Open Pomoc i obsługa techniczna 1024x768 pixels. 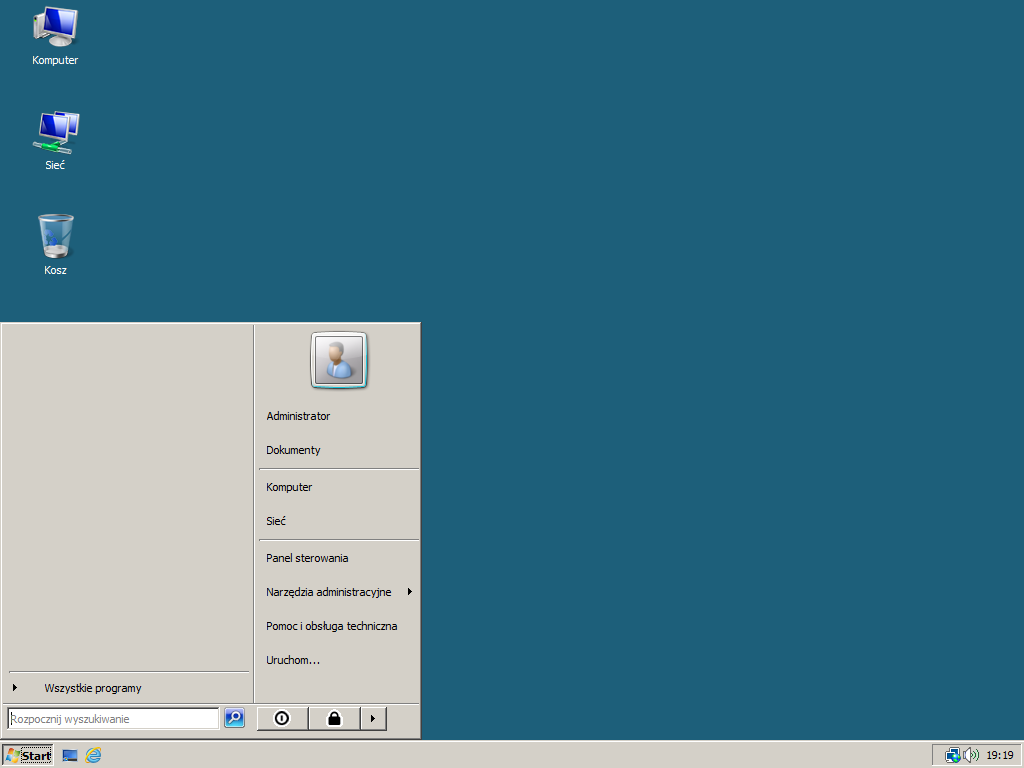pyautogui.click(x=338, y=626)
